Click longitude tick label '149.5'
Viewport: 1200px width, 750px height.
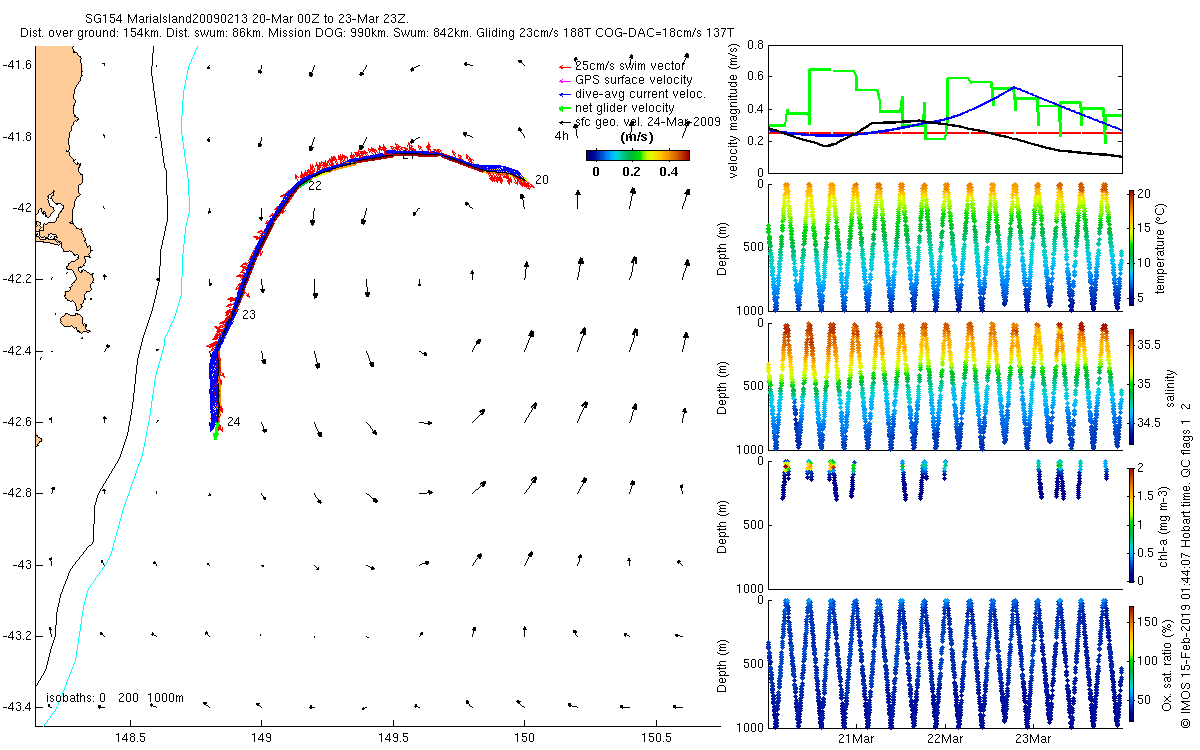point(393,738)
